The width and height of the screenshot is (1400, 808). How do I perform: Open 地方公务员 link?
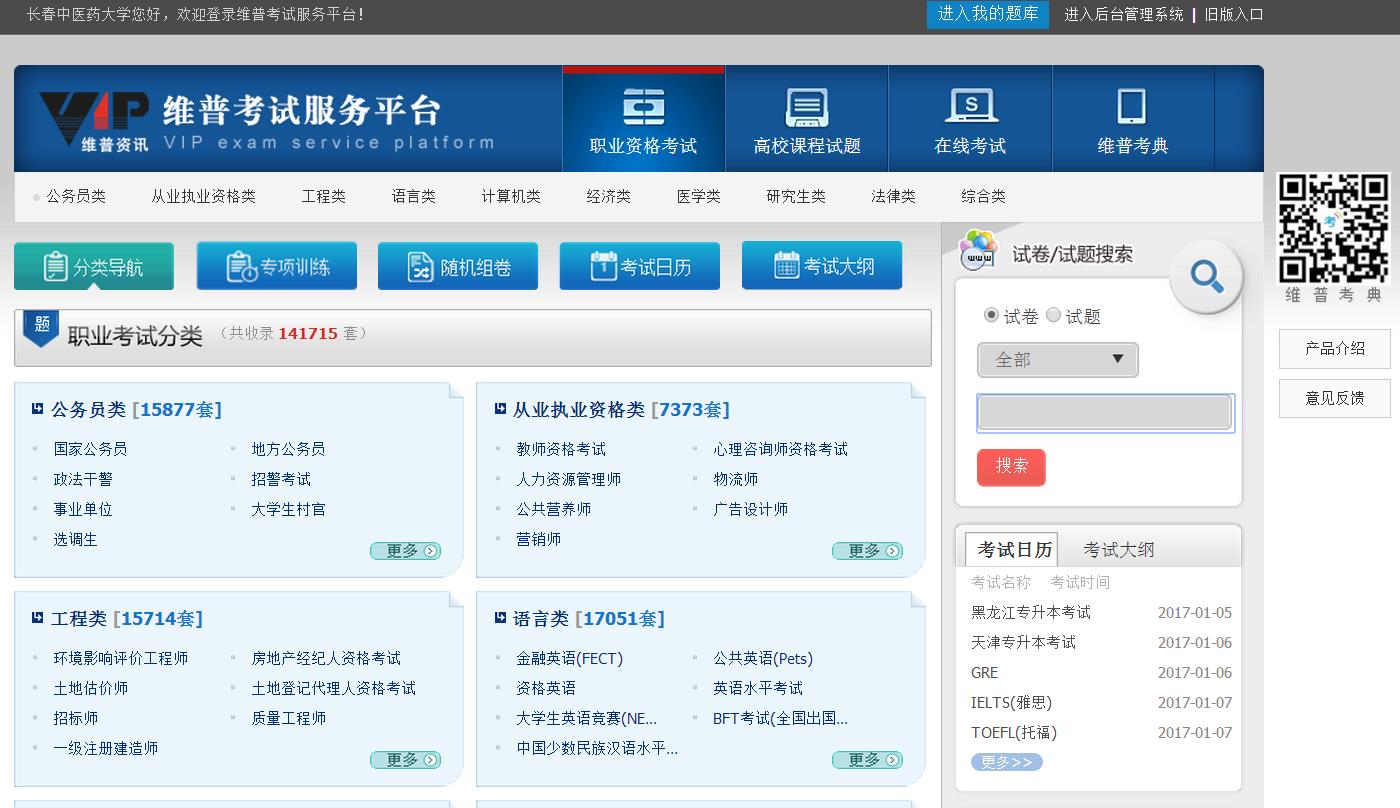(289, 449)
